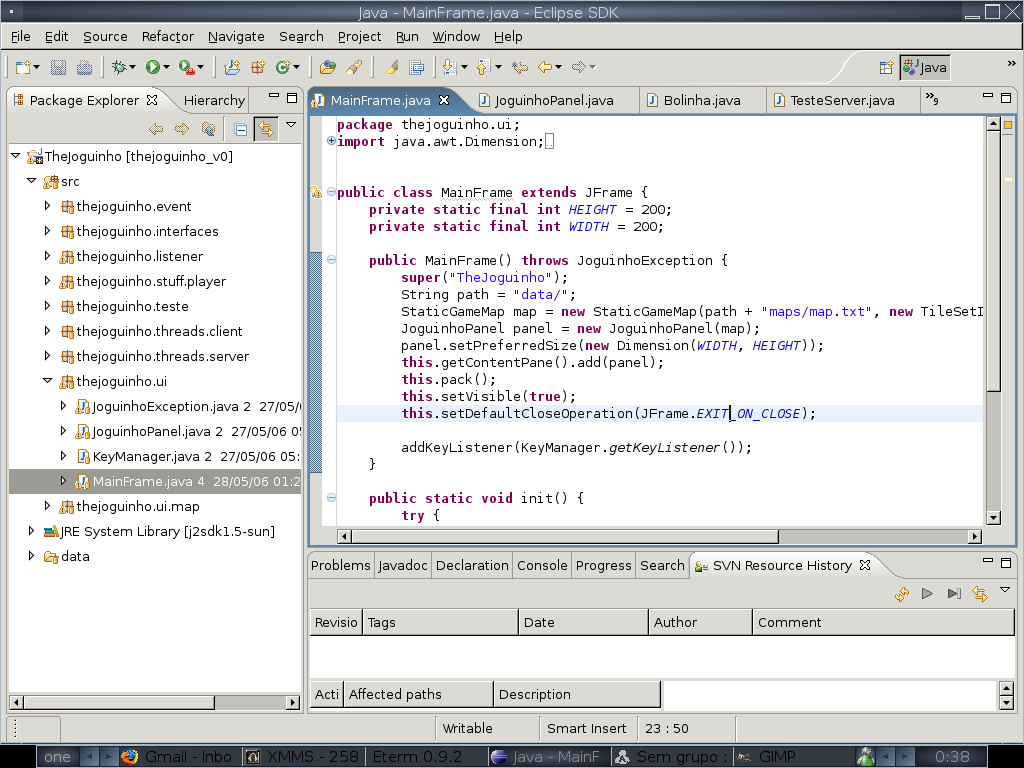Viewport: 1024px width, 768px height.
Task: Click Up/Go Into icon in Package Explorer
Action: (x=208, y=129)
